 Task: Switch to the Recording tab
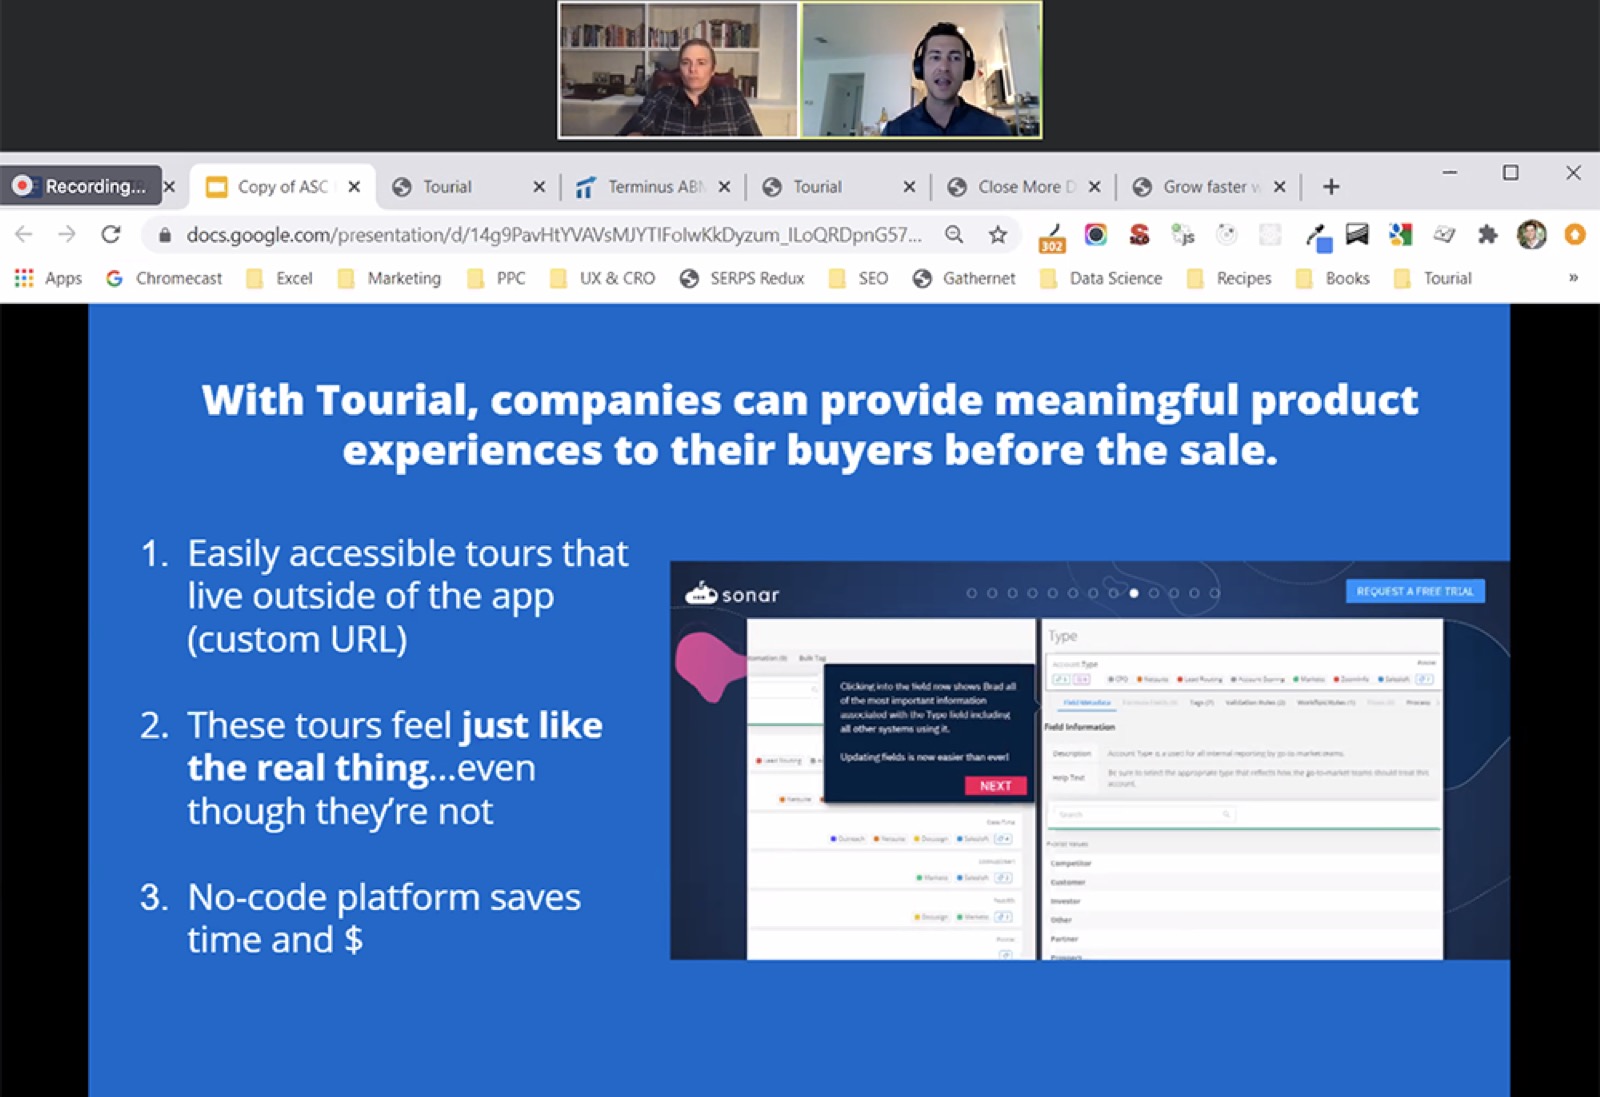point(82,186)
